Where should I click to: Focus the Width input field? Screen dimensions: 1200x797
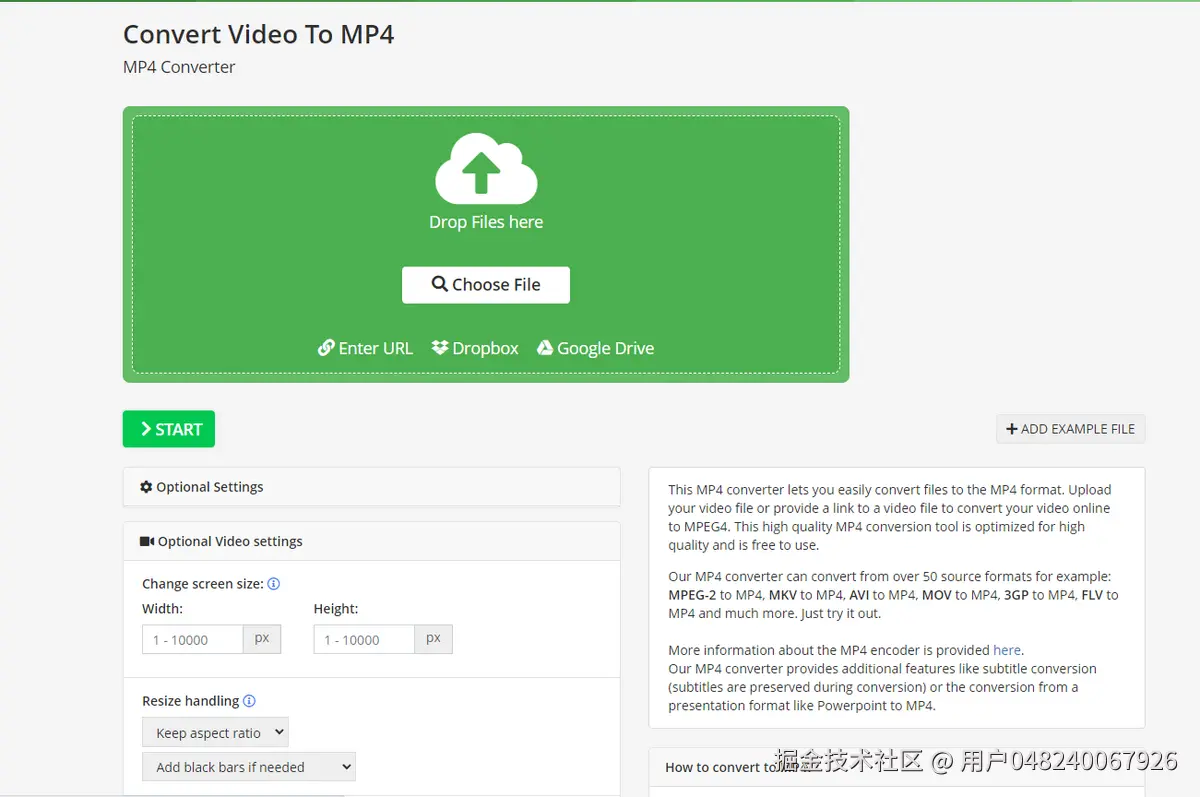193,640
